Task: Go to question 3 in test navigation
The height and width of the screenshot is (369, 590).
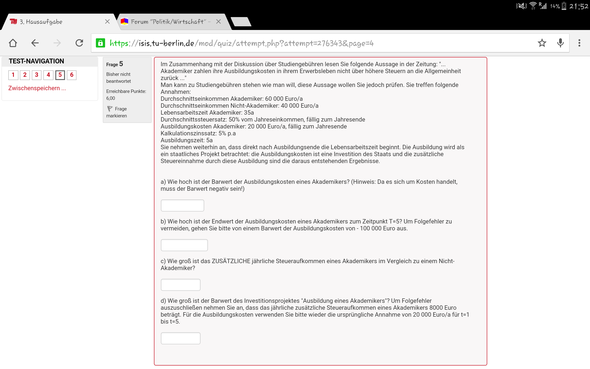Action: [36, 75]
